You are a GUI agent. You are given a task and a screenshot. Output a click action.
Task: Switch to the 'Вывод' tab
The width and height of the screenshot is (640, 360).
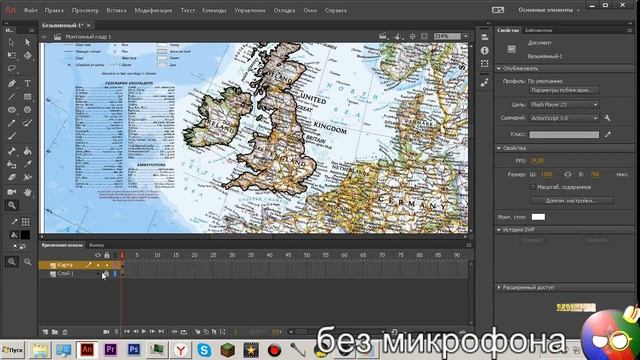tap(96, 245)
